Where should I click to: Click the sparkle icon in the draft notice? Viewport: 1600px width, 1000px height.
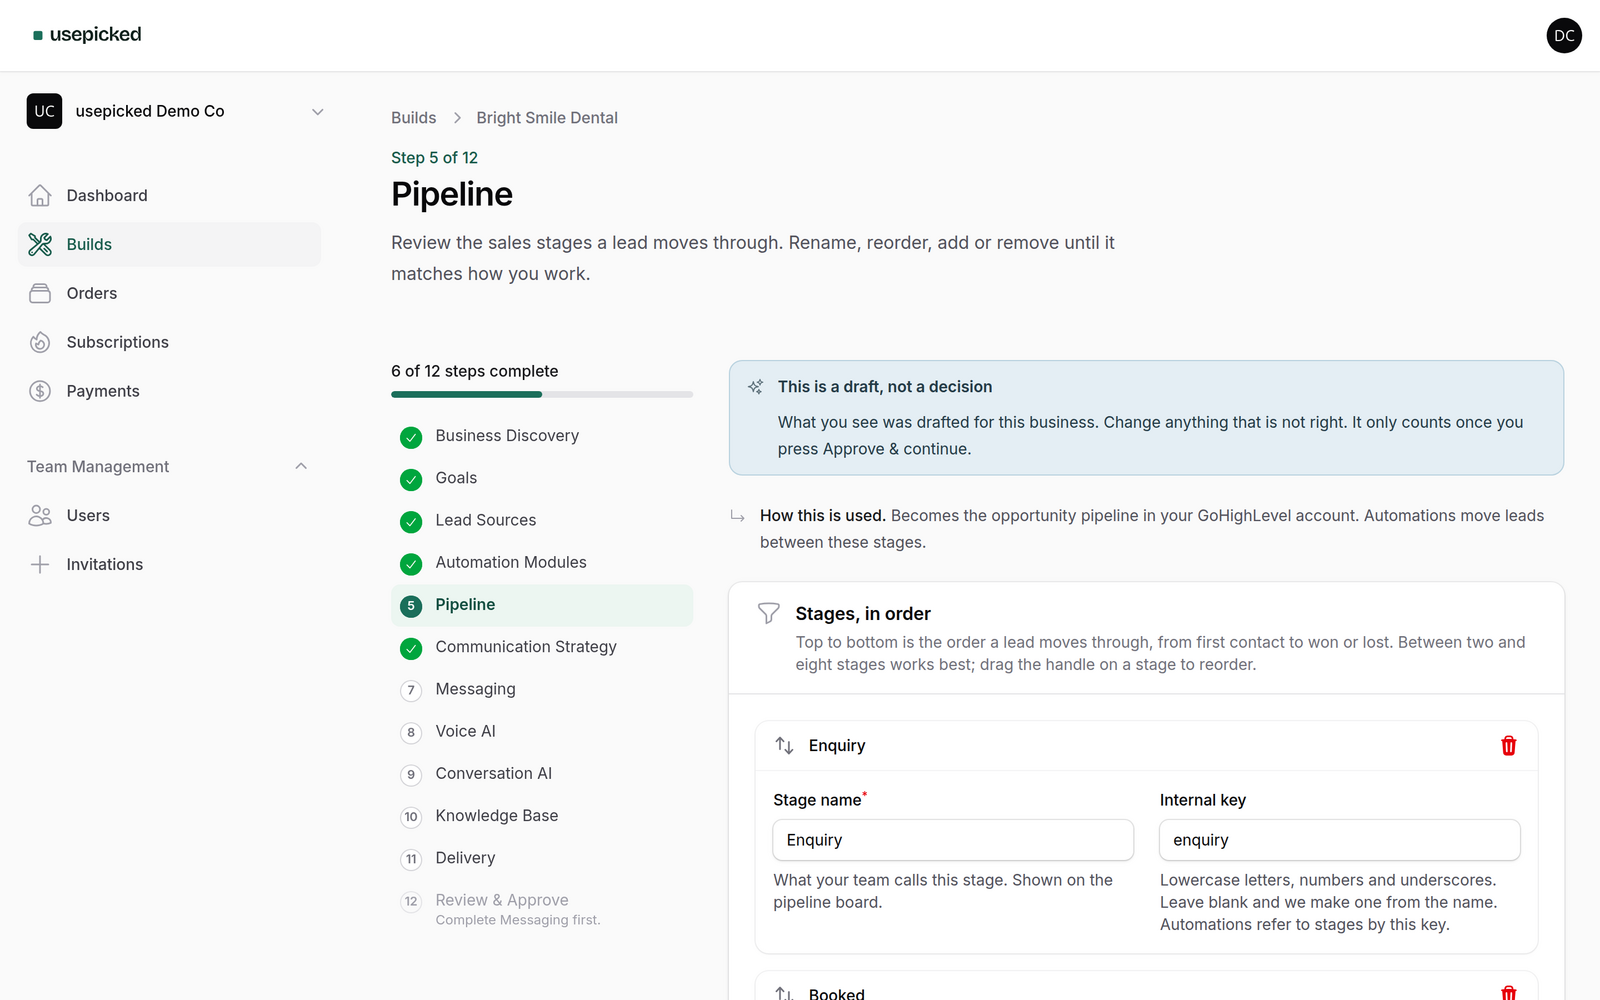[x=756, y=387]
